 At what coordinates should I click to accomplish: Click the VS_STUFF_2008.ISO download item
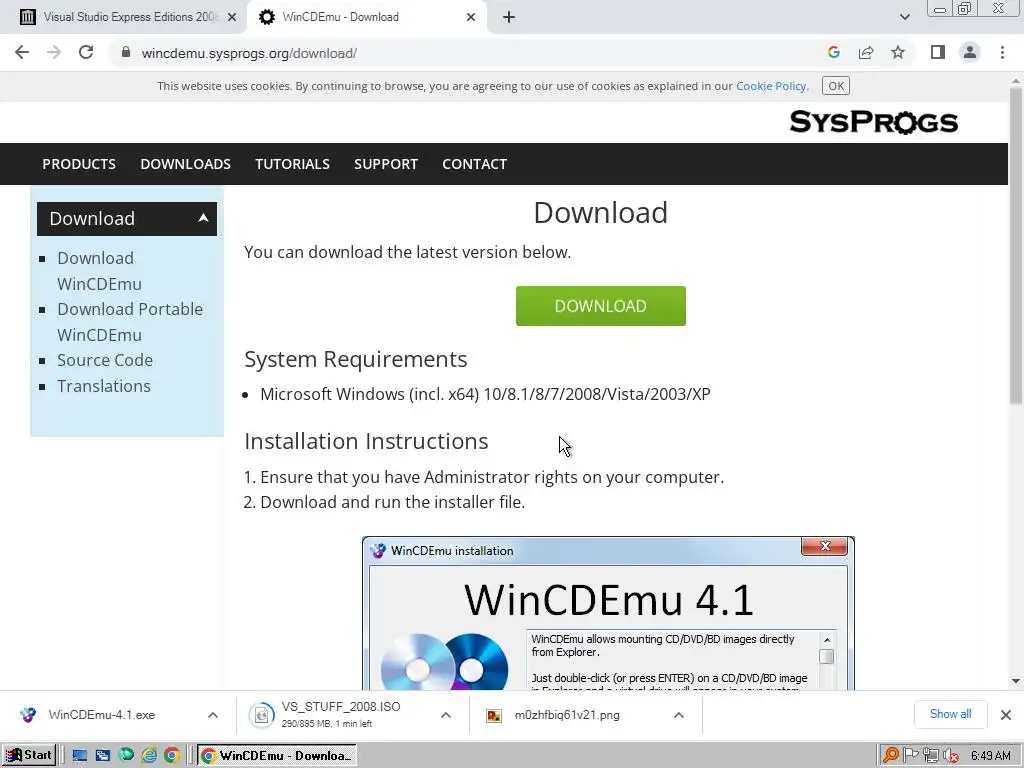pos(340,715)
